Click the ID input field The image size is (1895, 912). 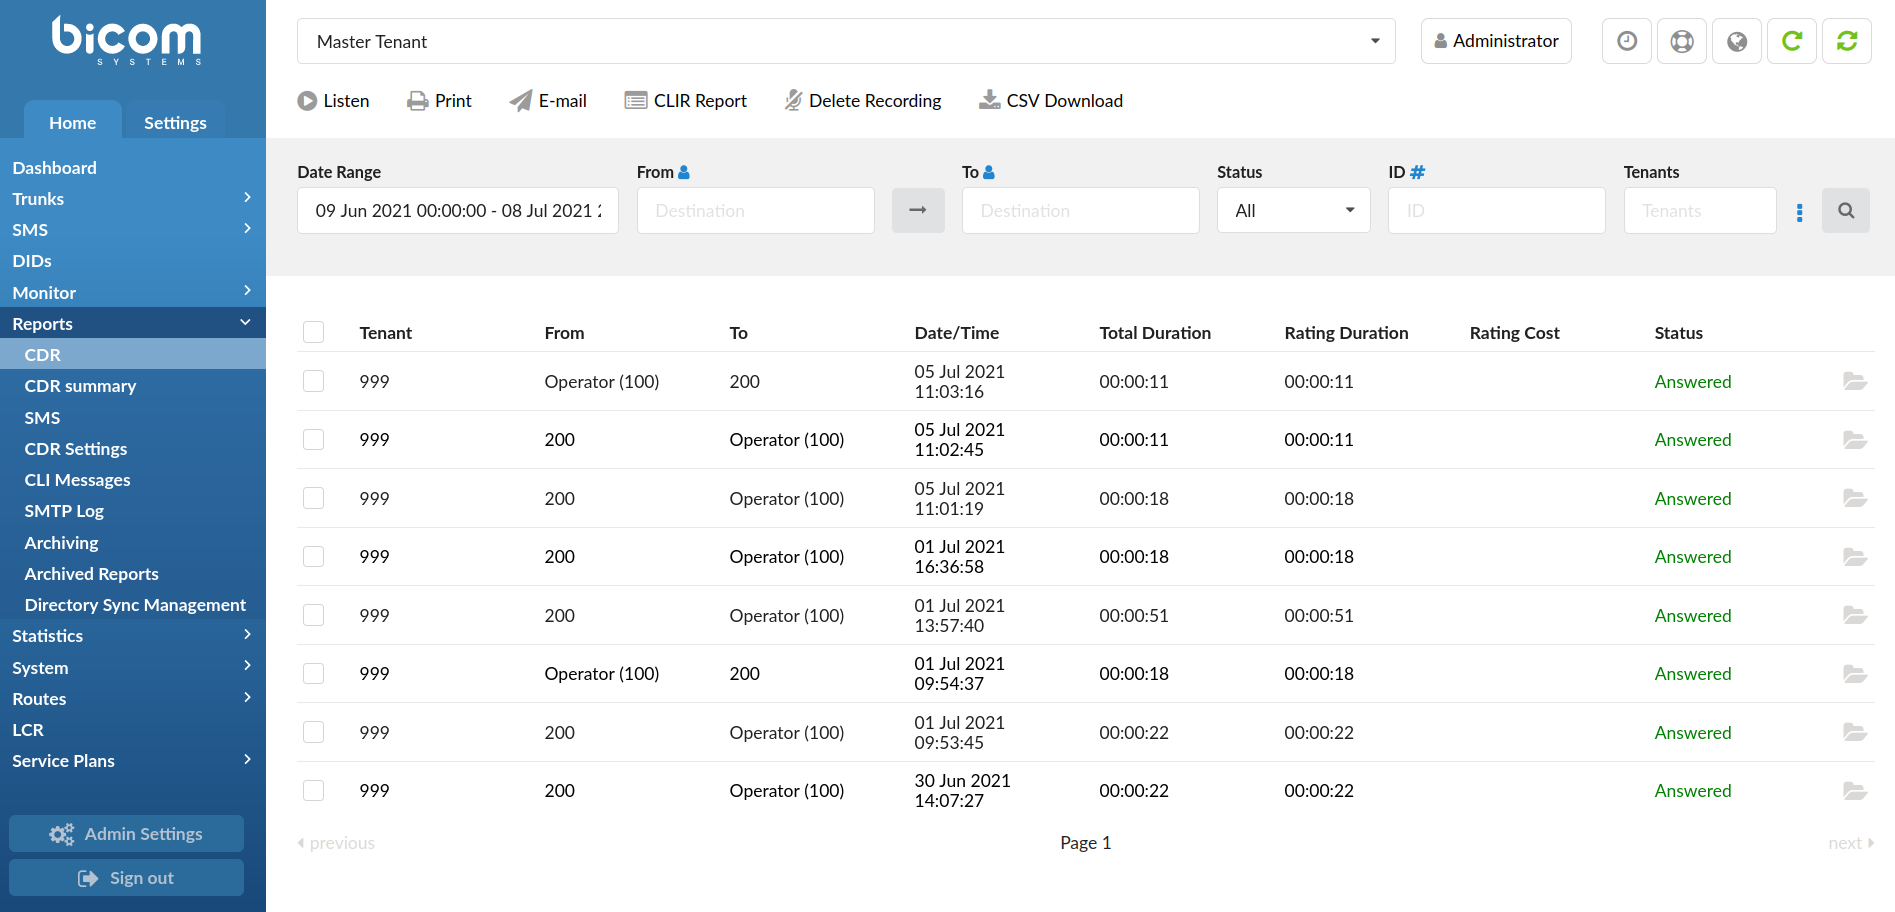(x=1497, y=210)
